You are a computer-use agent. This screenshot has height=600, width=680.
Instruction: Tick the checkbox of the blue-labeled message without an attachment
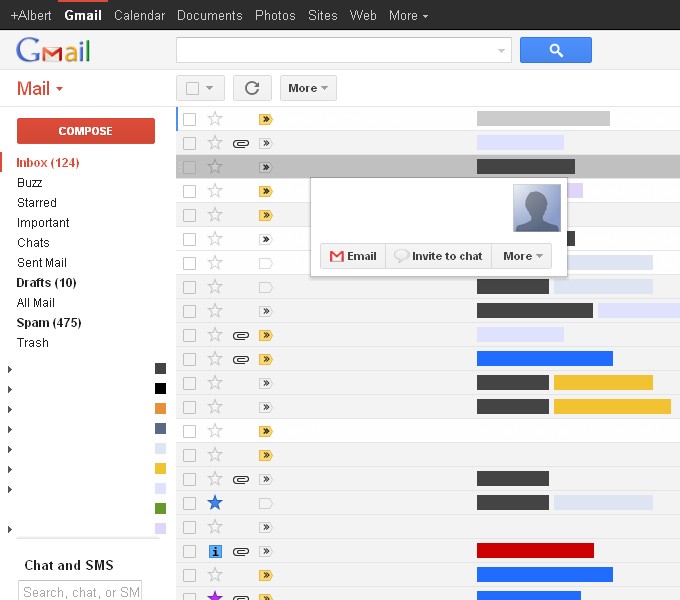190,575
